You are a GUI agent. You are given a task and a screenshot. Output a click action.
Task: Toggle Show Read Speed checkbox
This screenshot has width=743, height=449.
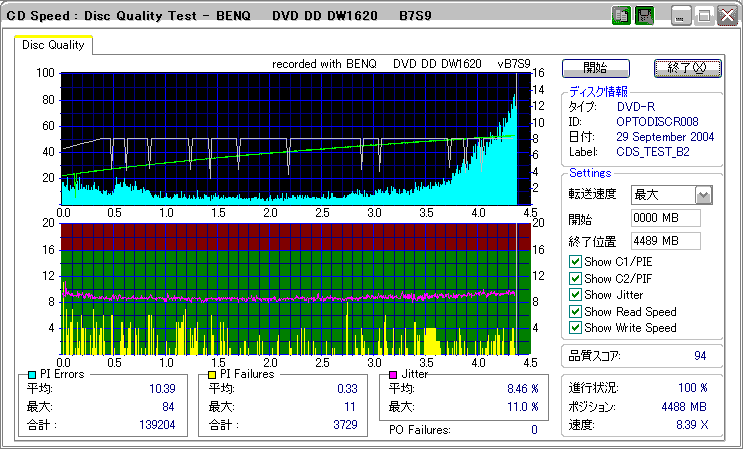tap(575, 311)
